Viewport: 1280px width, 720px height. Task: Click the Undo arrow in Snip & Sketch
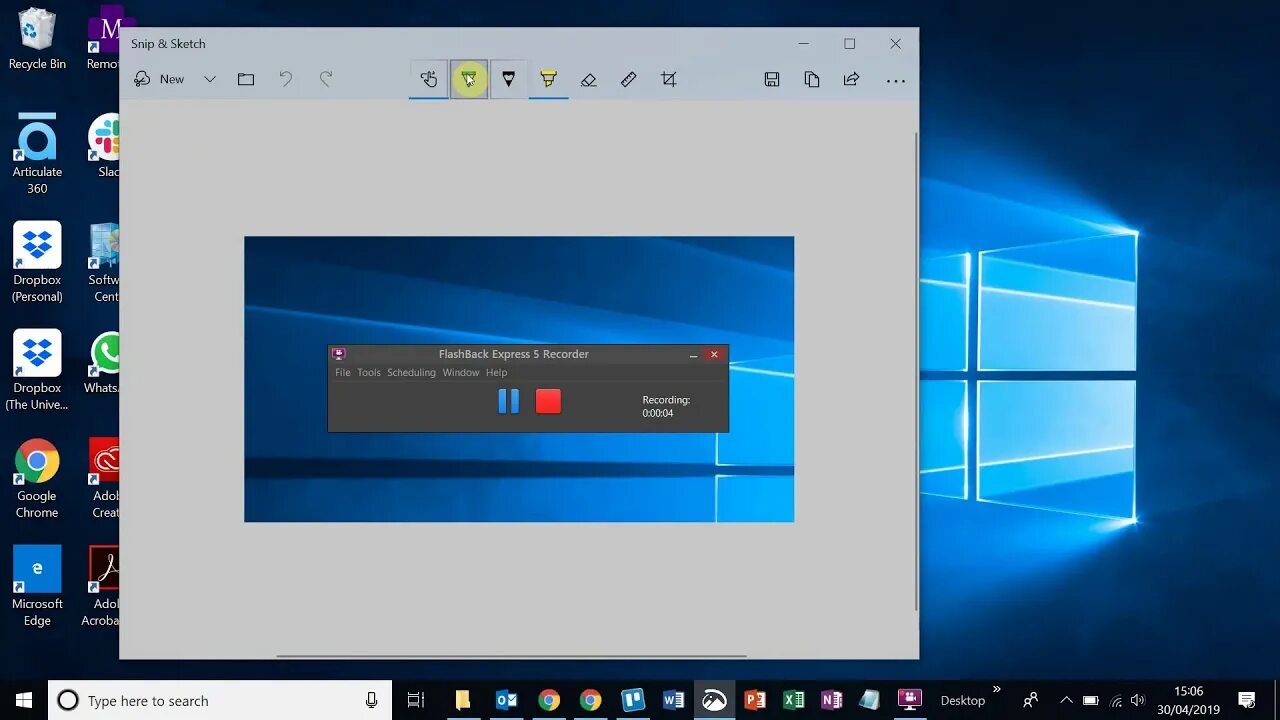point(286,79)
